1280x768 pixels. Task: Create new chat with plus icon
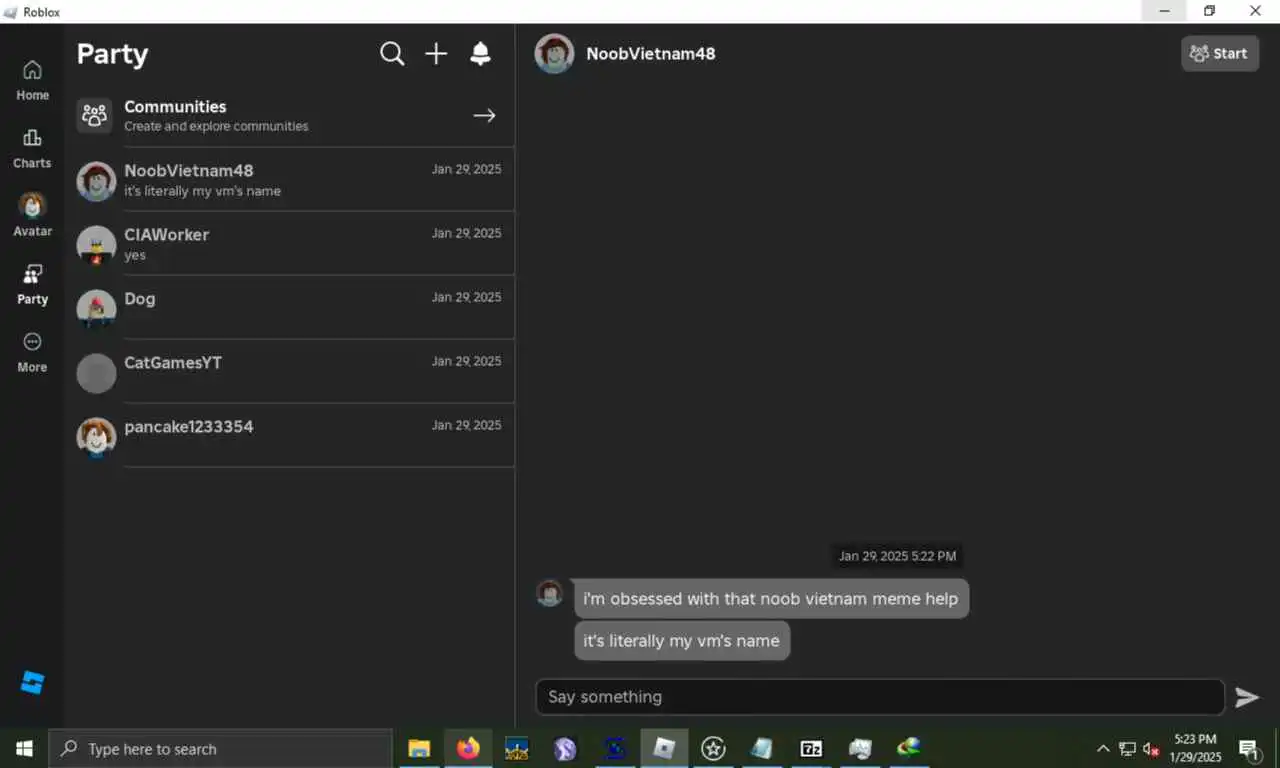pyautogui.click(x=436, y=54)
